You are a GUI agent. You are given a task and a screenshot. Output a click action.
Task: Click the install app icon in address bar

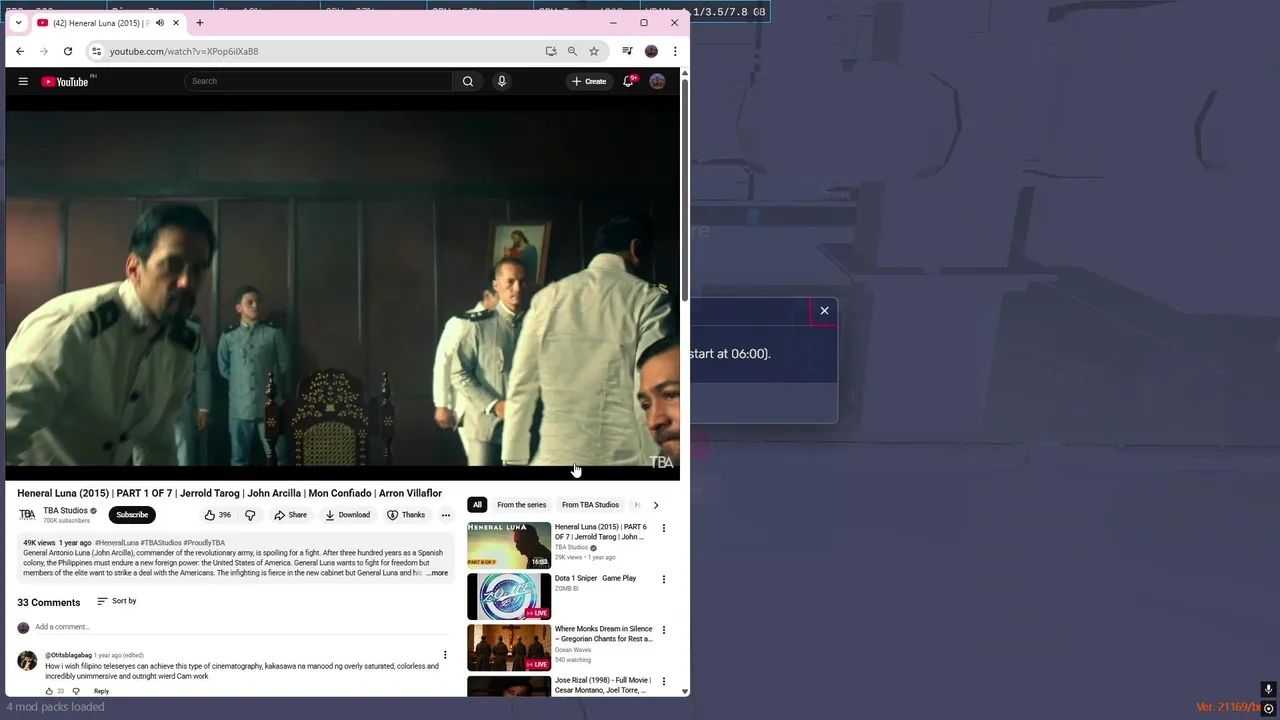551,51
